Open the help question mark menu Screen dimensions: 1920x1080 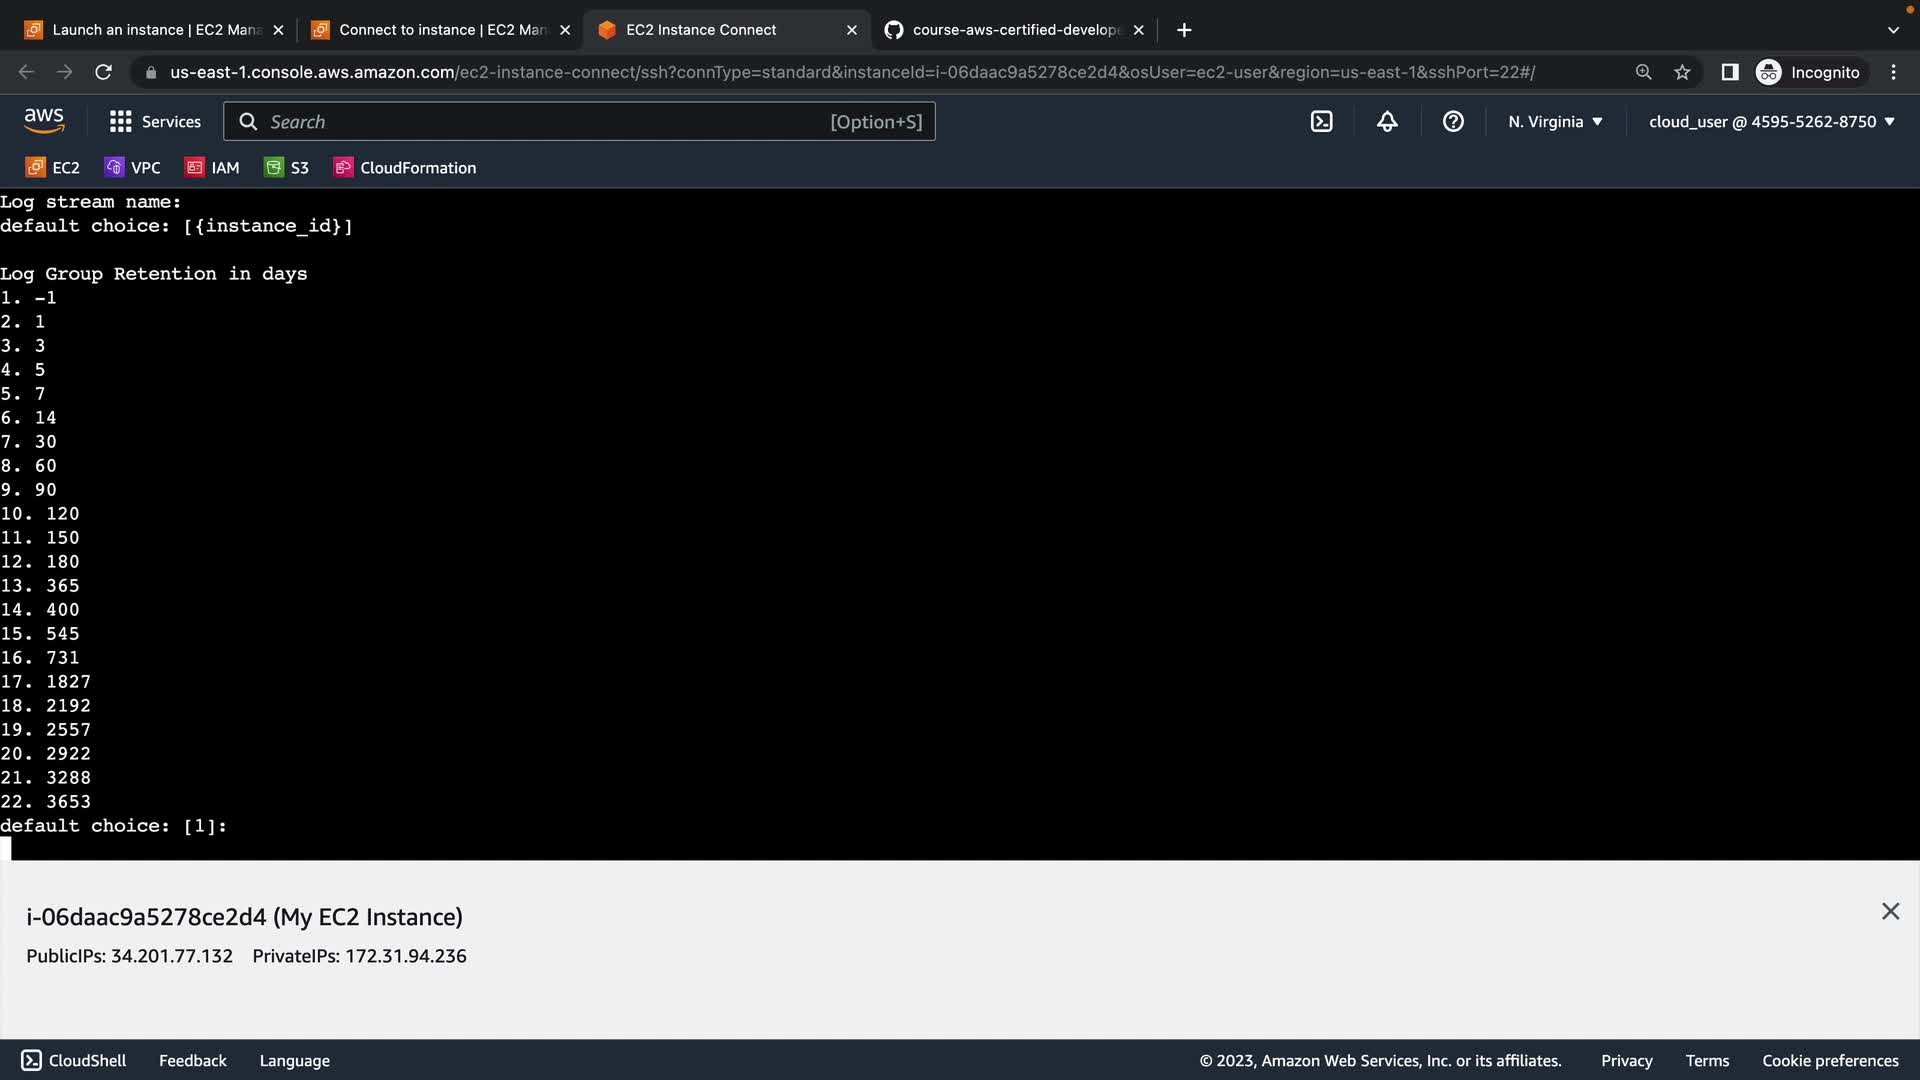pos(1453,121)
